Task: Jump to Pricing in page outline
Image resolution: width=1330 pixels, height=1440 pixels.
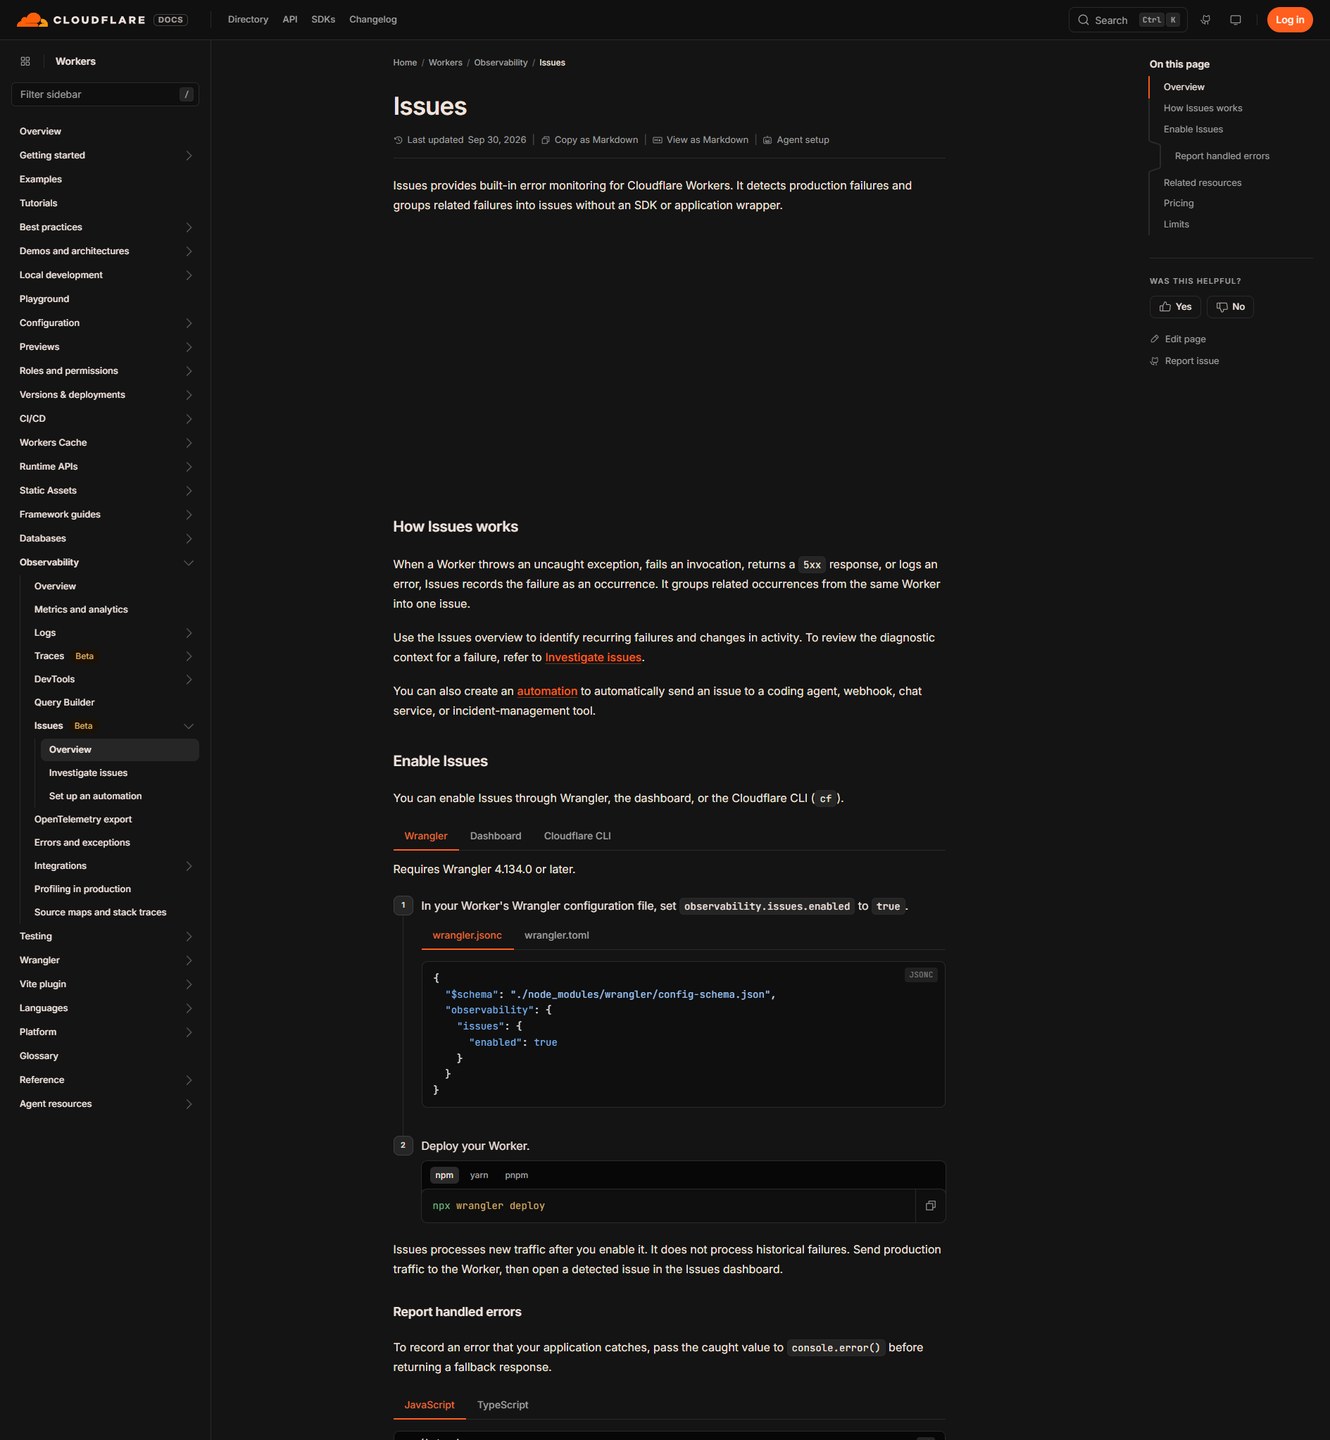Action: (x=1178, y=203)
